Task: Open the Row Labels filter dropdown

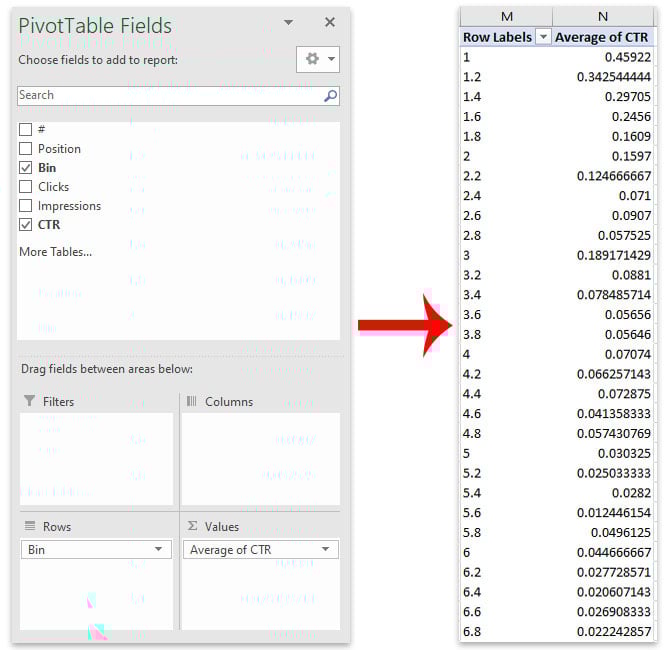Action: pos(543,37)
